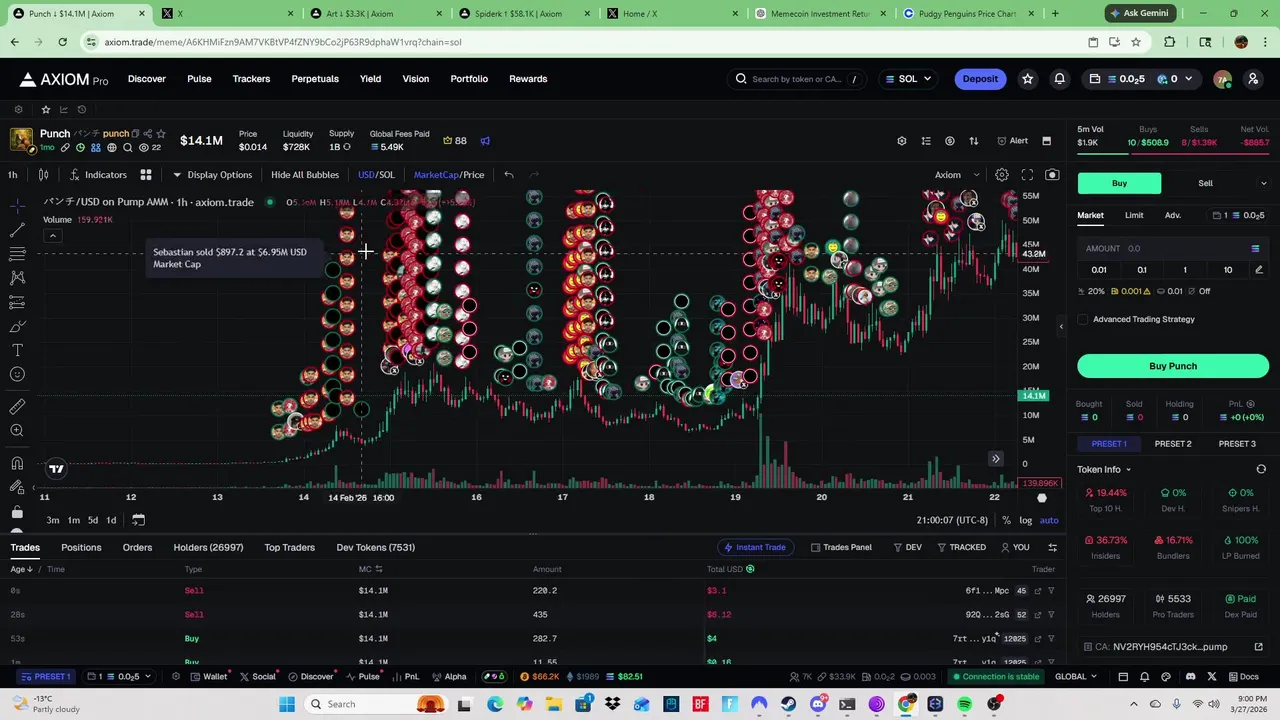Toggle the auto scale on chart

click(x=1049, y=520)
